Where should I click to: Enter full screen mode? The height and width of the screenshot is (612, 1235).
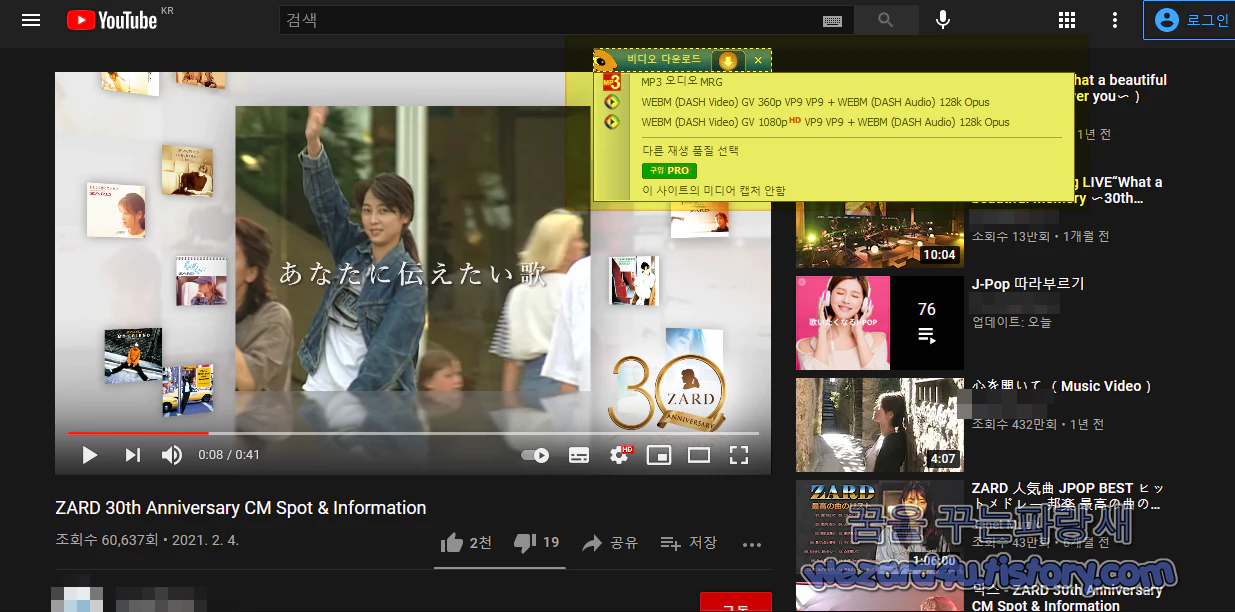pyautogui.click(x=739, y=455)
